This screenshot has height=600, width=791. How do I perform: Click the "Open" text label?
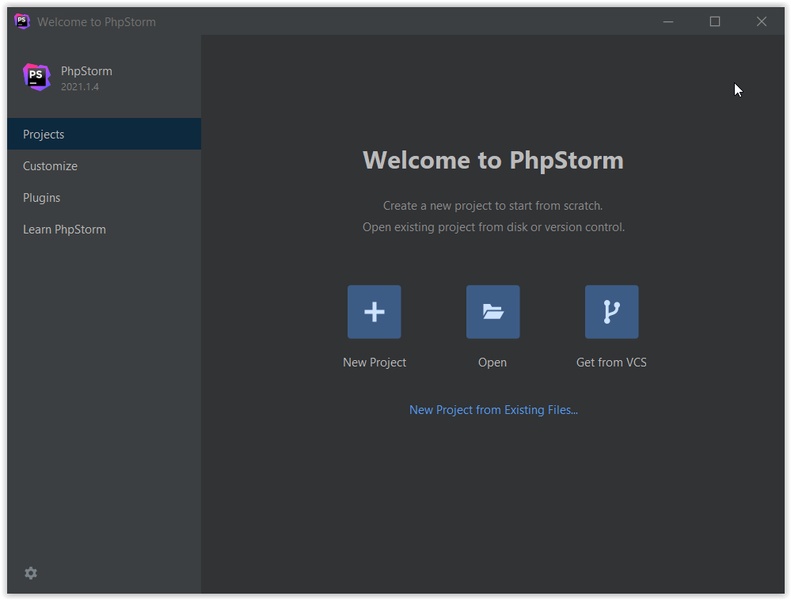tap(492, 362)
